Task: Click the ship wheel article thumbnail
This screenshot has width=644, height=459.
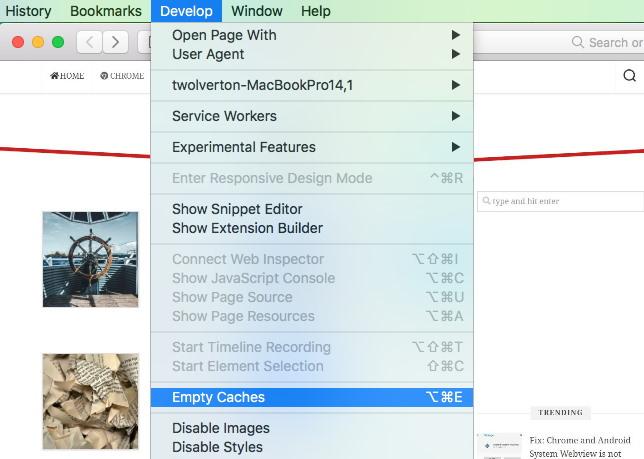Action: (x=90, y=259)
